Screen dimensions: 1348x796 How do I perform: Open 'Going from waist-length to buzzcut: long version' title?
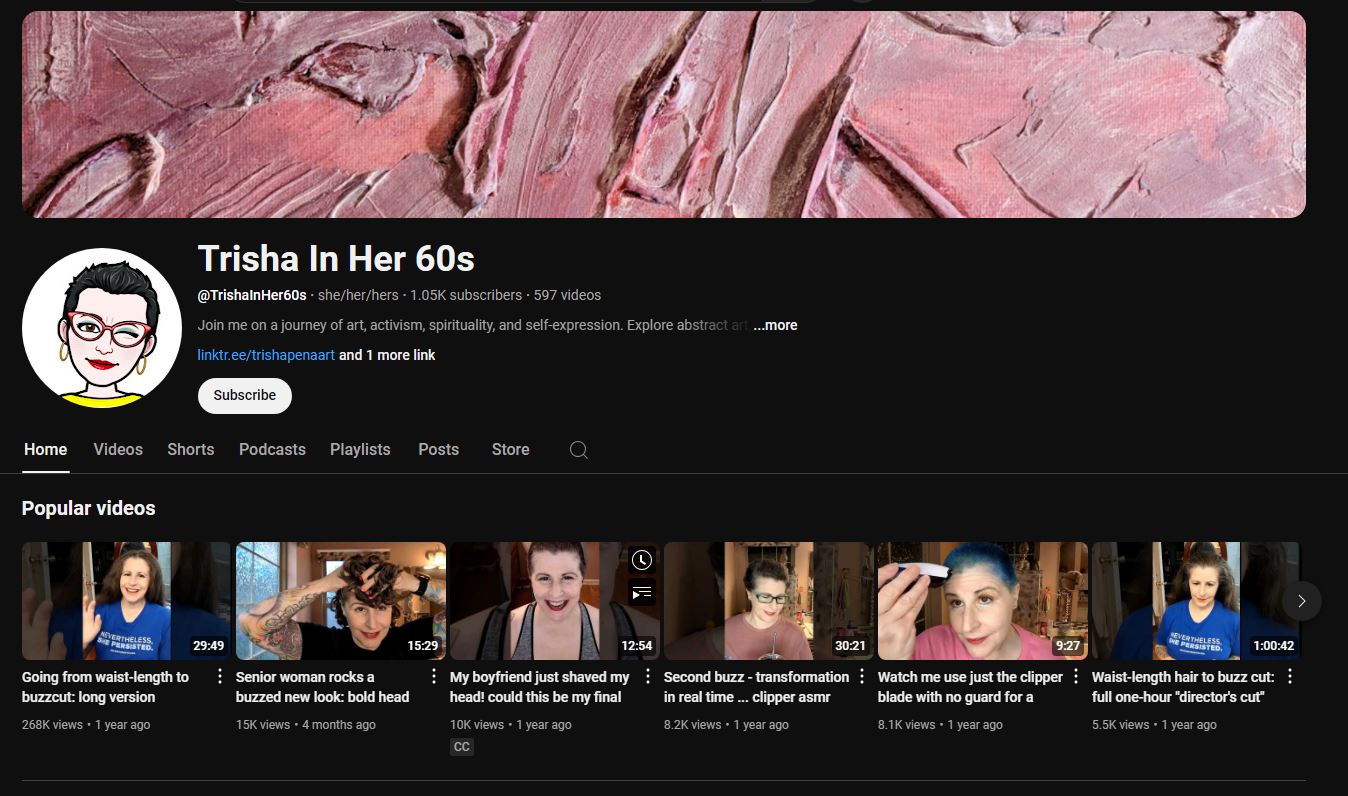105,687
